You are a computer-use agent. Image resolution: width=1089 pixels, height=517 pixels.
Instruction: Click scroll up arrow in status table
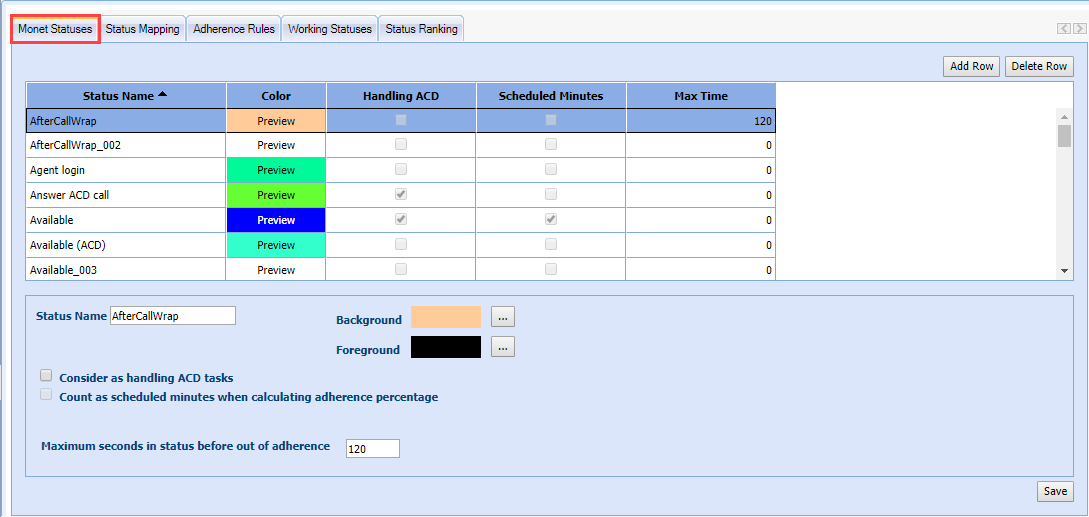point(1064,115)
